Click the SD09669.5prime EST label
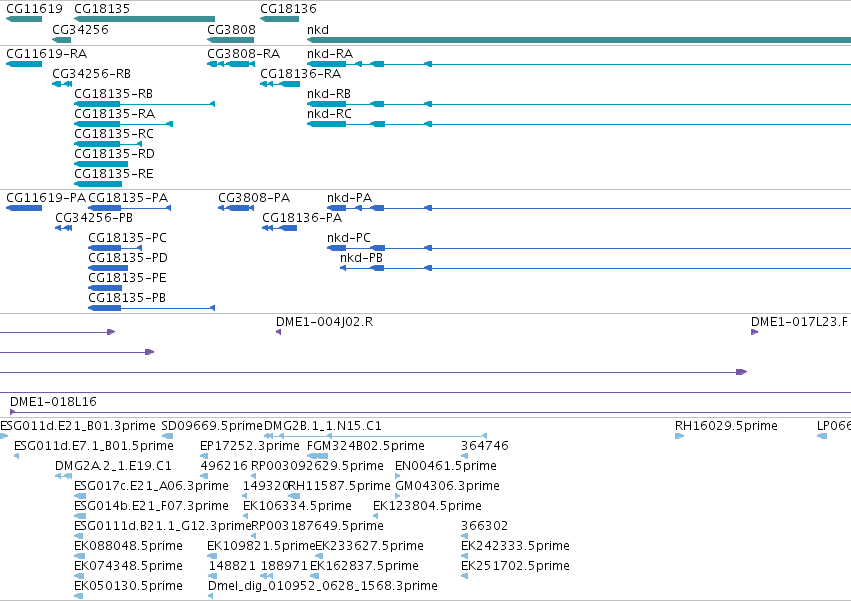The image size is (851, 601). point(212,426)
